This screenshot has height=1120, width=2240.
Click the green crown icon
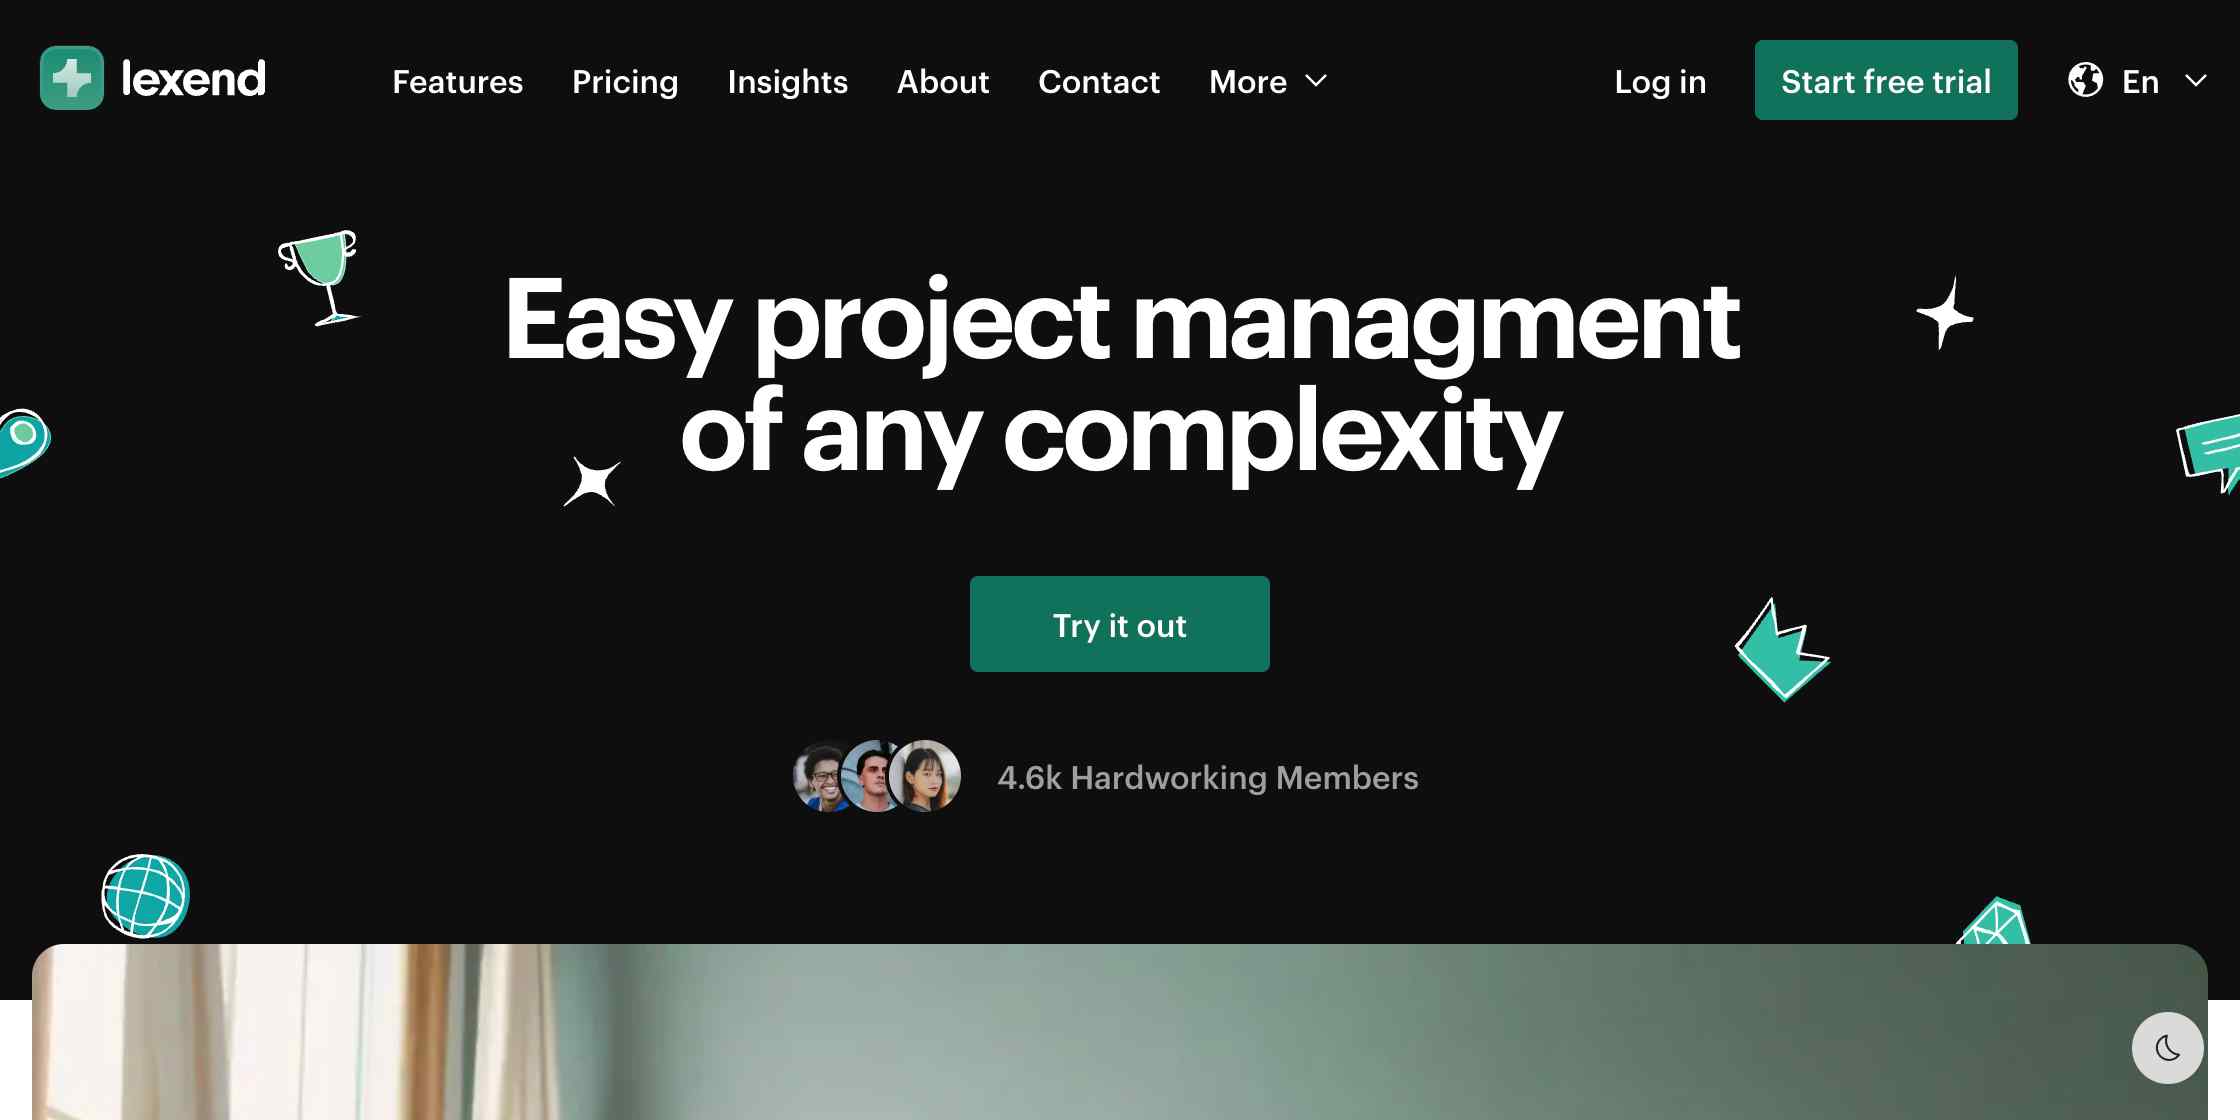click(x=1782, y=650)
